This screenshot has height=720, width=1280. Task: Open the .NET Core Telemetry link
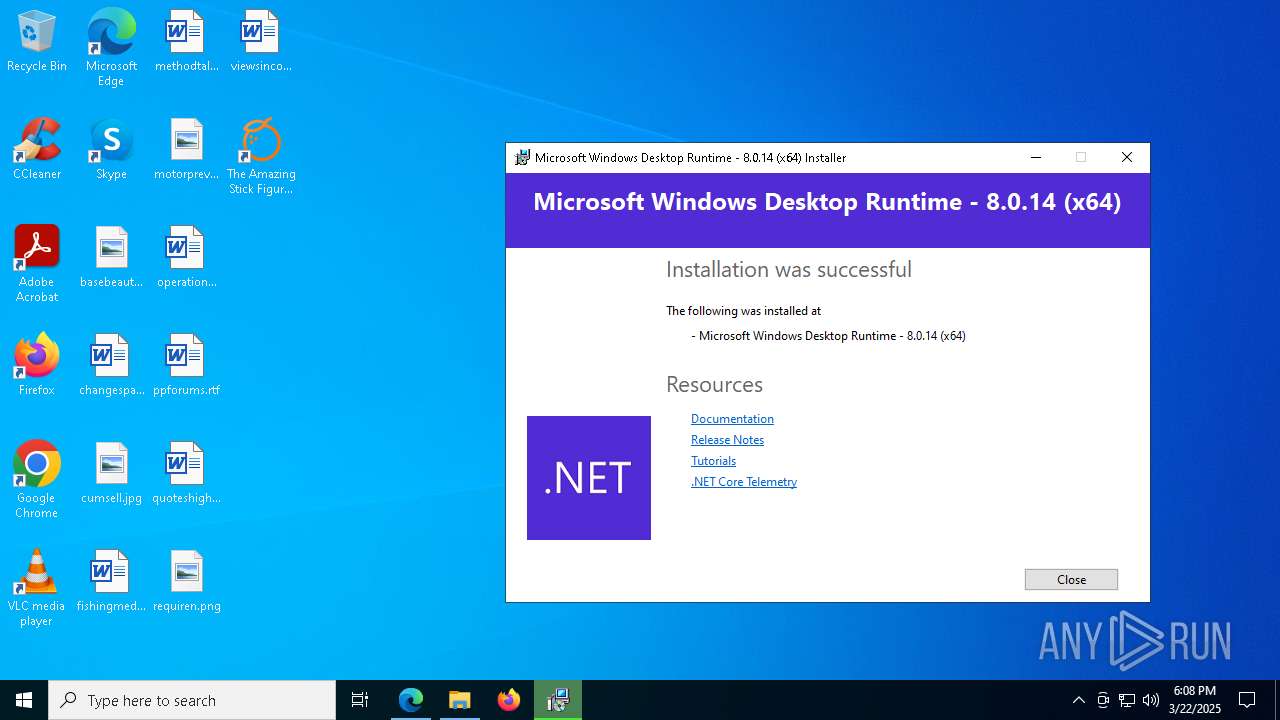point(744,482)
